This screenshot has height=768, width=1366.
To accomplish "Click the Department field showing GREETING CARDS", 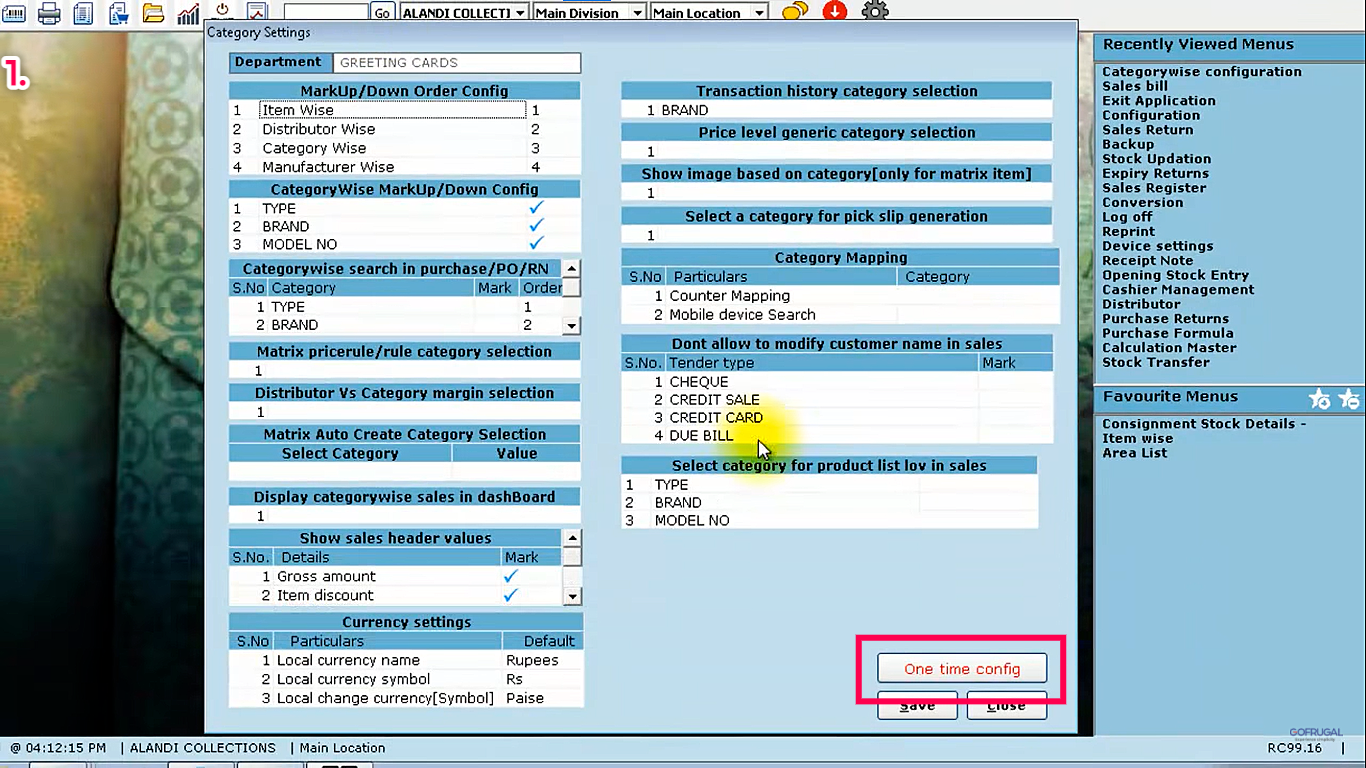I will coord(456,62).
